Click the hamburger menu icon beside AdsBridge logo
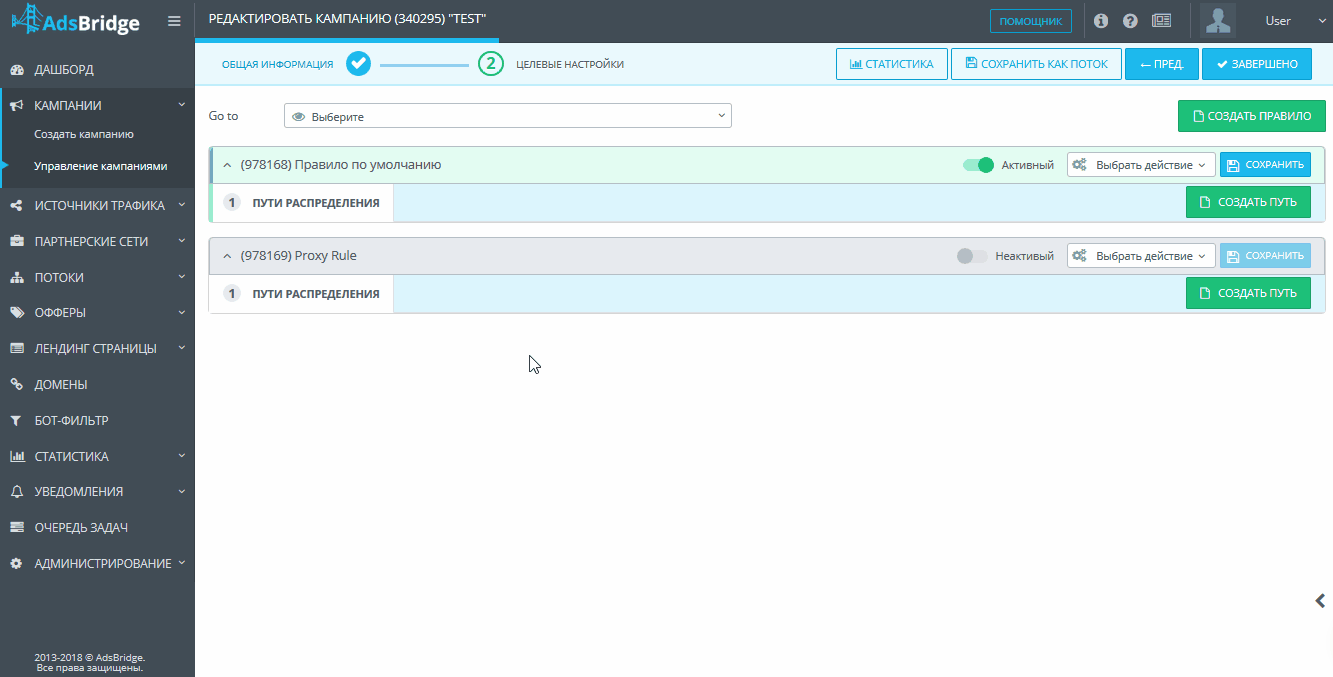1333x677 pixels. point(174,20)
